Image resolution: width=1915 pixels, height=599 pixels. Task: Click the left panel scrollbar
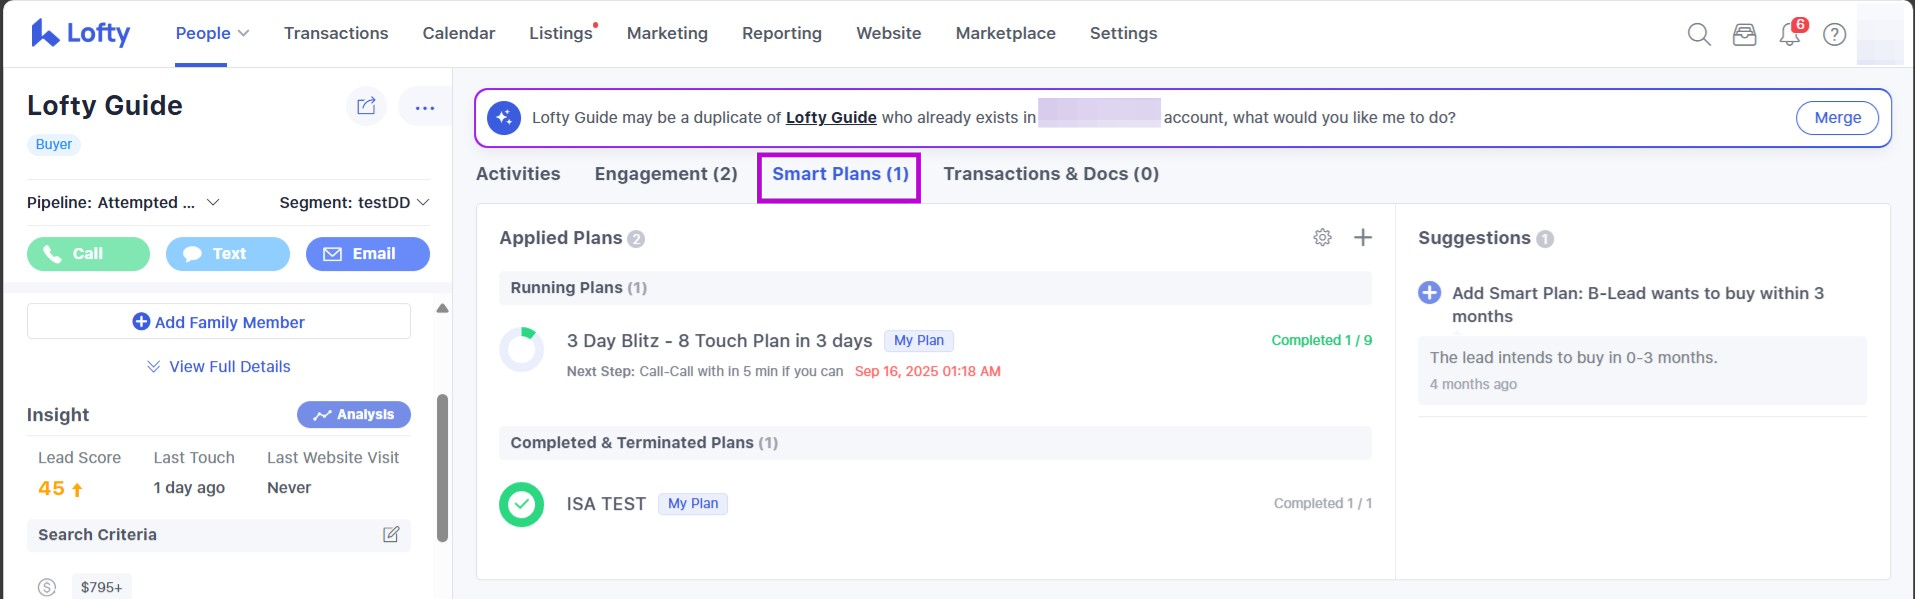click(x=442, y=468)
